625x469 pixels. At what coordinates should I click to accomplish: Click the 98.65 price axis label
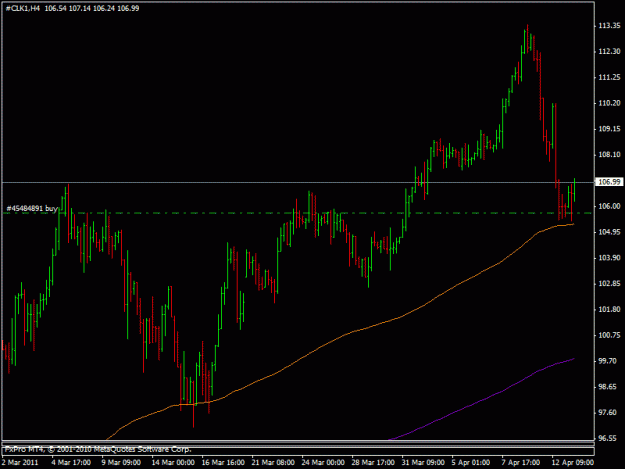click(x=608, y=387)
